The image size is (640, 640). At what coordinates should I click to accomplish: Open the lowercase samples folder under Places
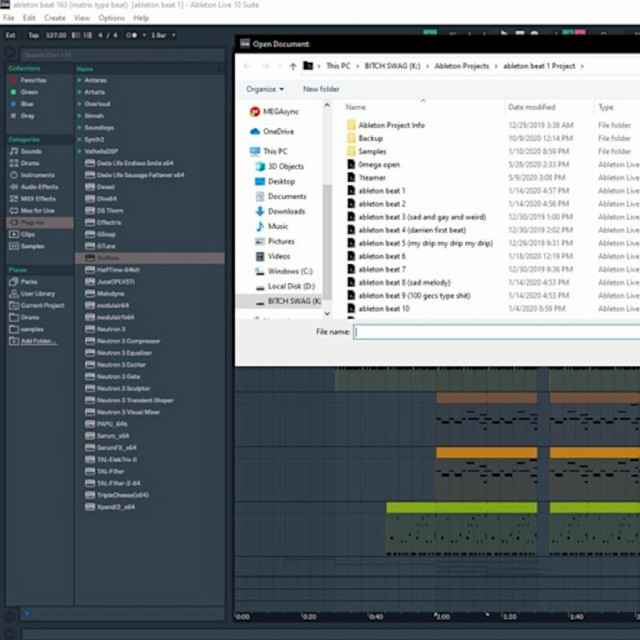[x=32, y=329]
